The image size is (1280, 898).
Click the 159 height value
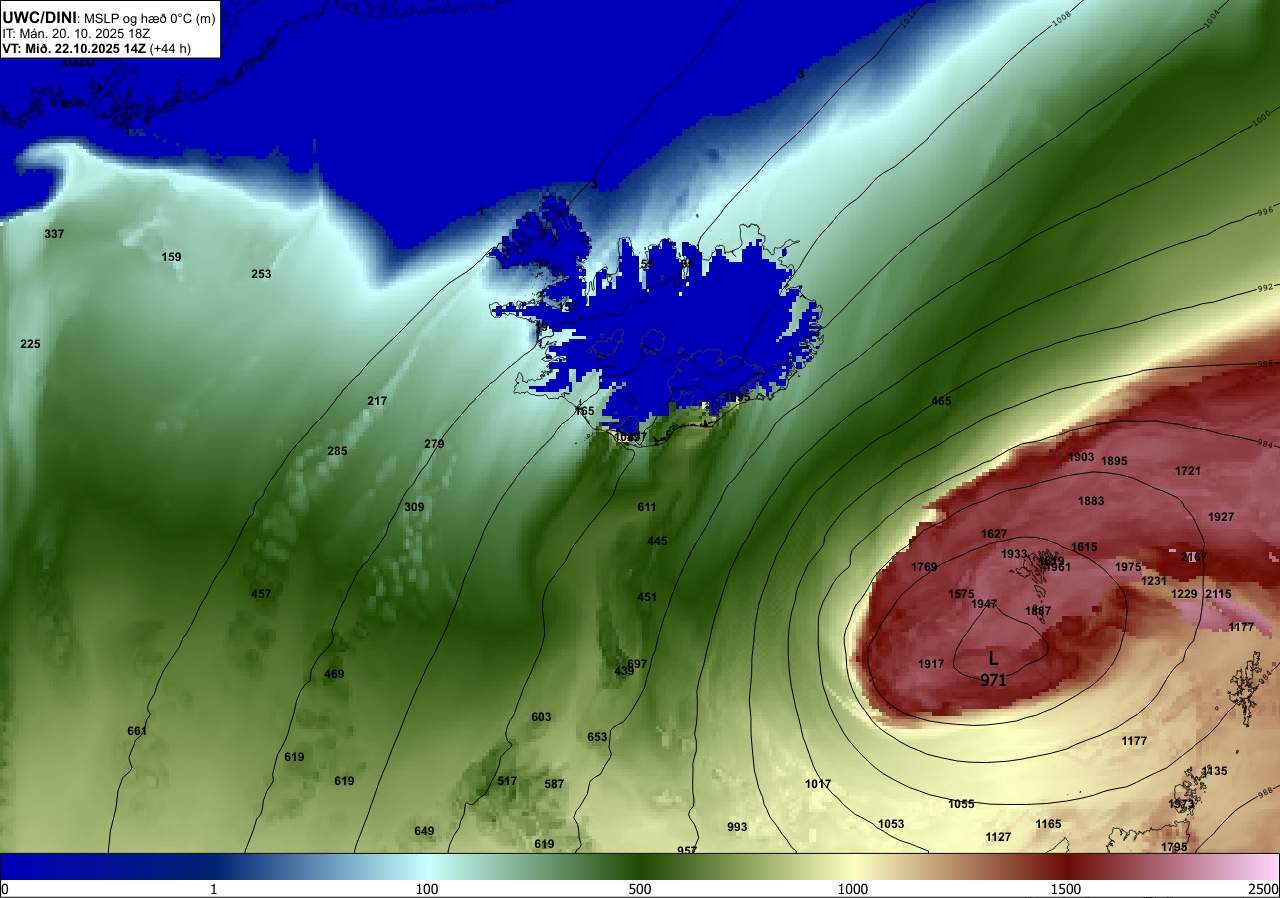click(172, 257)
